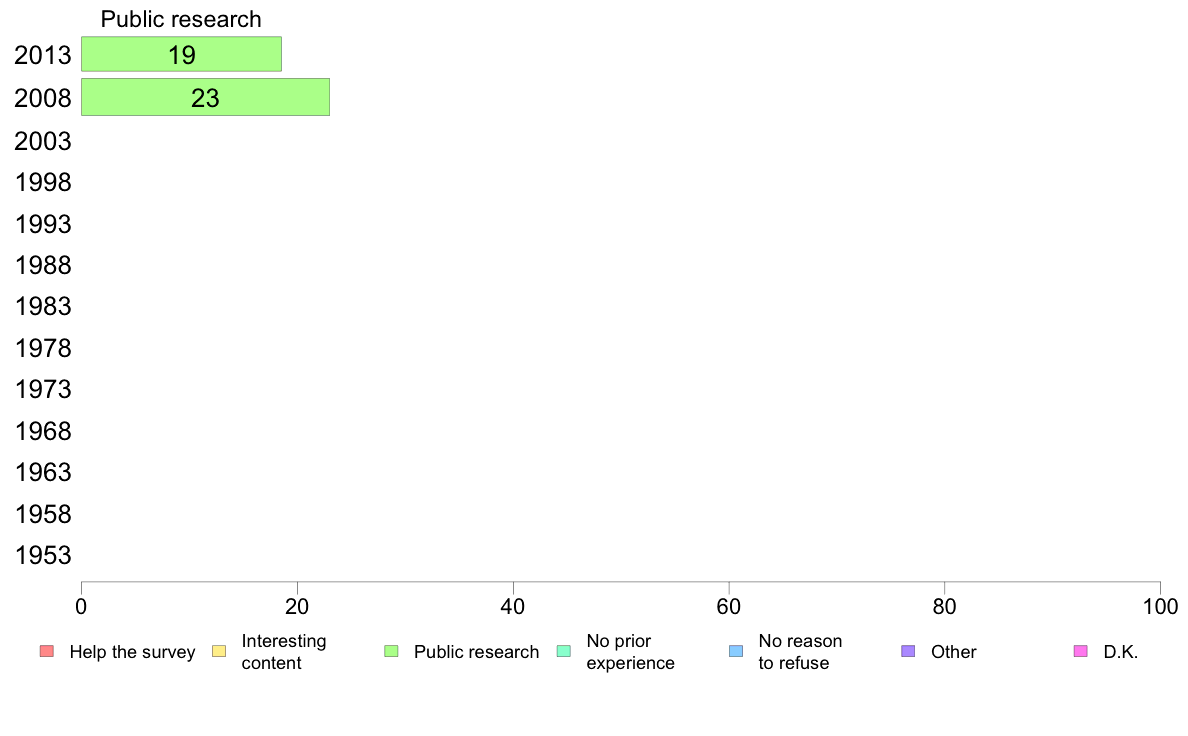Click the red Help the survey swatch
Viewport: 1188px width, 736px height.
tap(46, 652)
